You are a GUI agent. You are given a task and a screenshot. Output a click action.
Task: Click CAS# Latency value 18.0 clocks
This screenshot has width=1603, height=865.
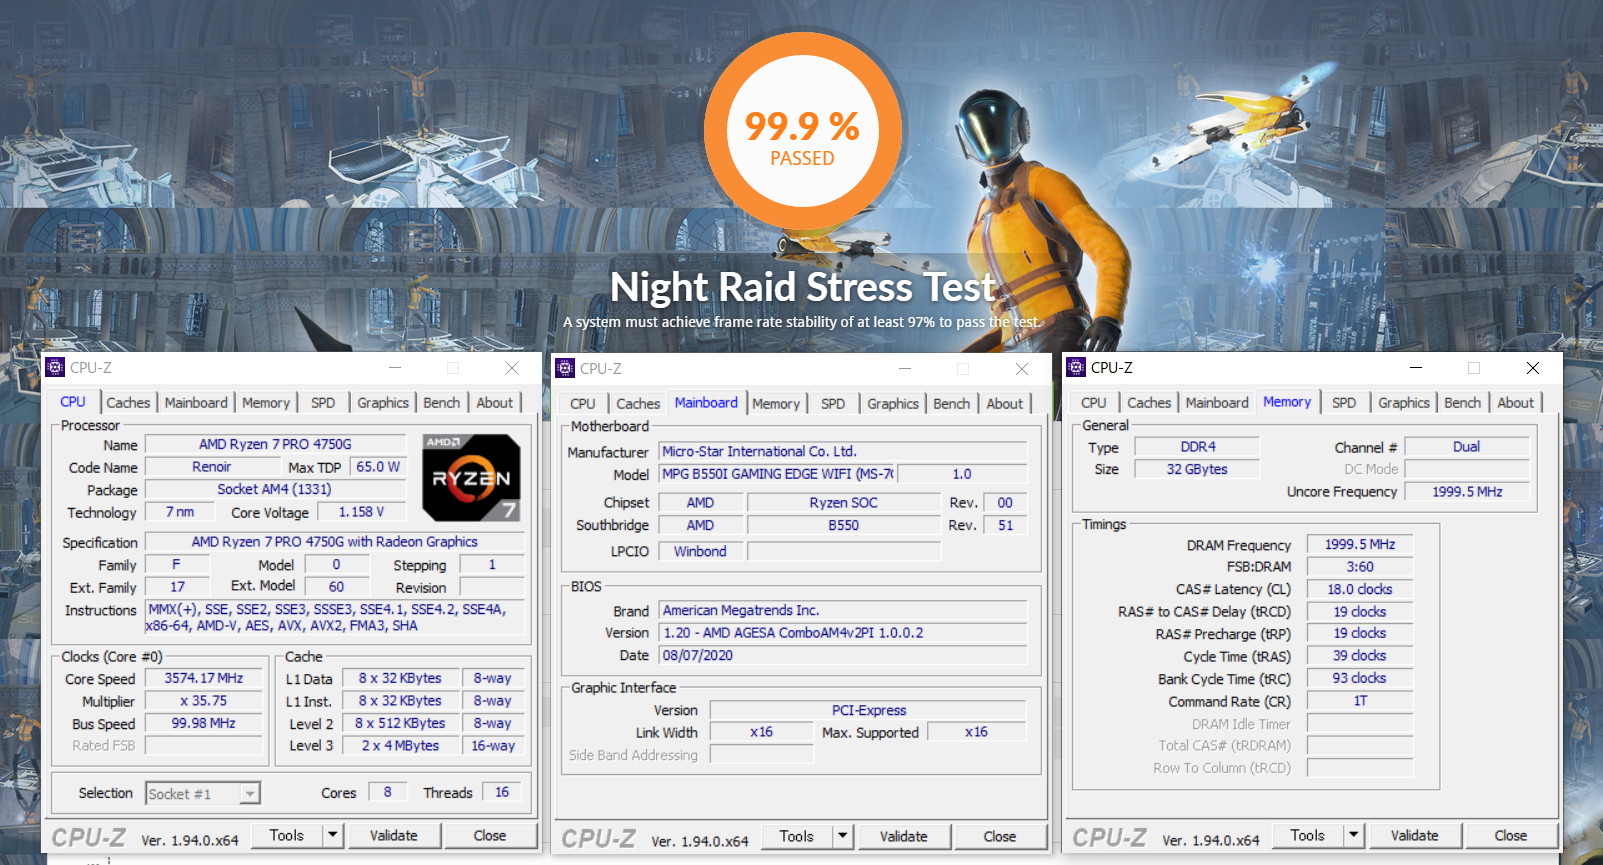pos(1360,589)
